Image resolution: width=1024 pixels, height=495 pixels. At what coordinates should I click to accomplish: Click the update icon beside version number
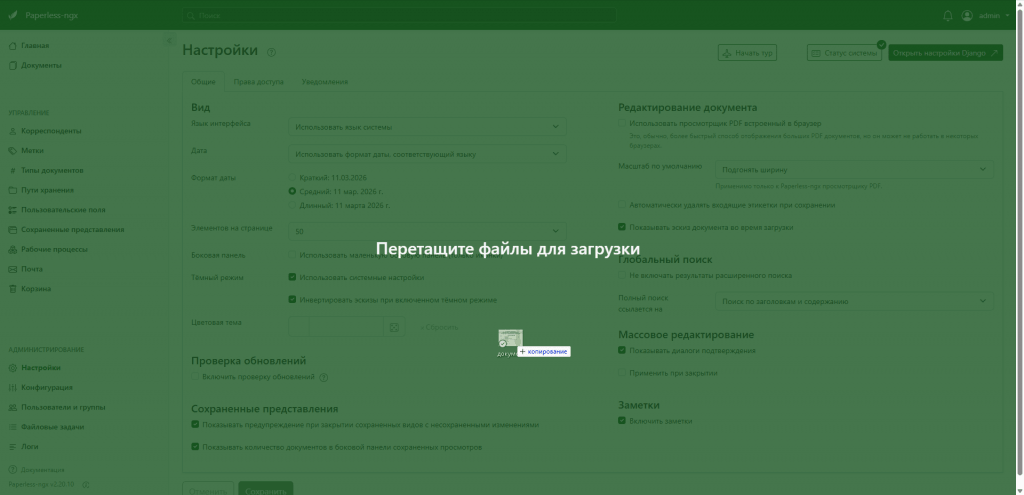point(86,485)
